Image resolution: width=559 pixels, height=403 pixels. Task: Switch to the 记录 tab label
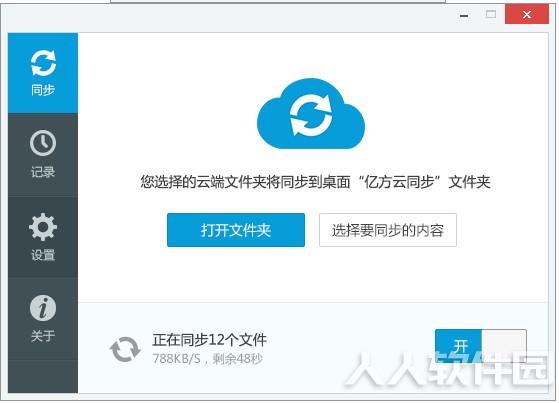point(43,172)
